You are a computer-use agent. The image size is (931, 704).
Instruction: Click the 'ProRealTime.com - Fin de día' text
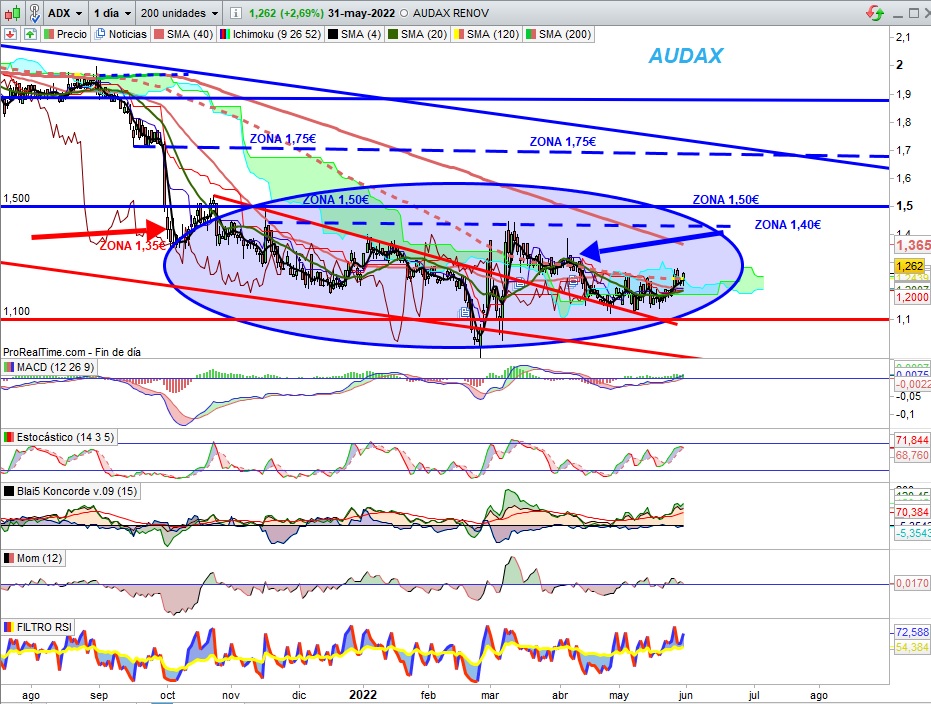tap(72, 352)
